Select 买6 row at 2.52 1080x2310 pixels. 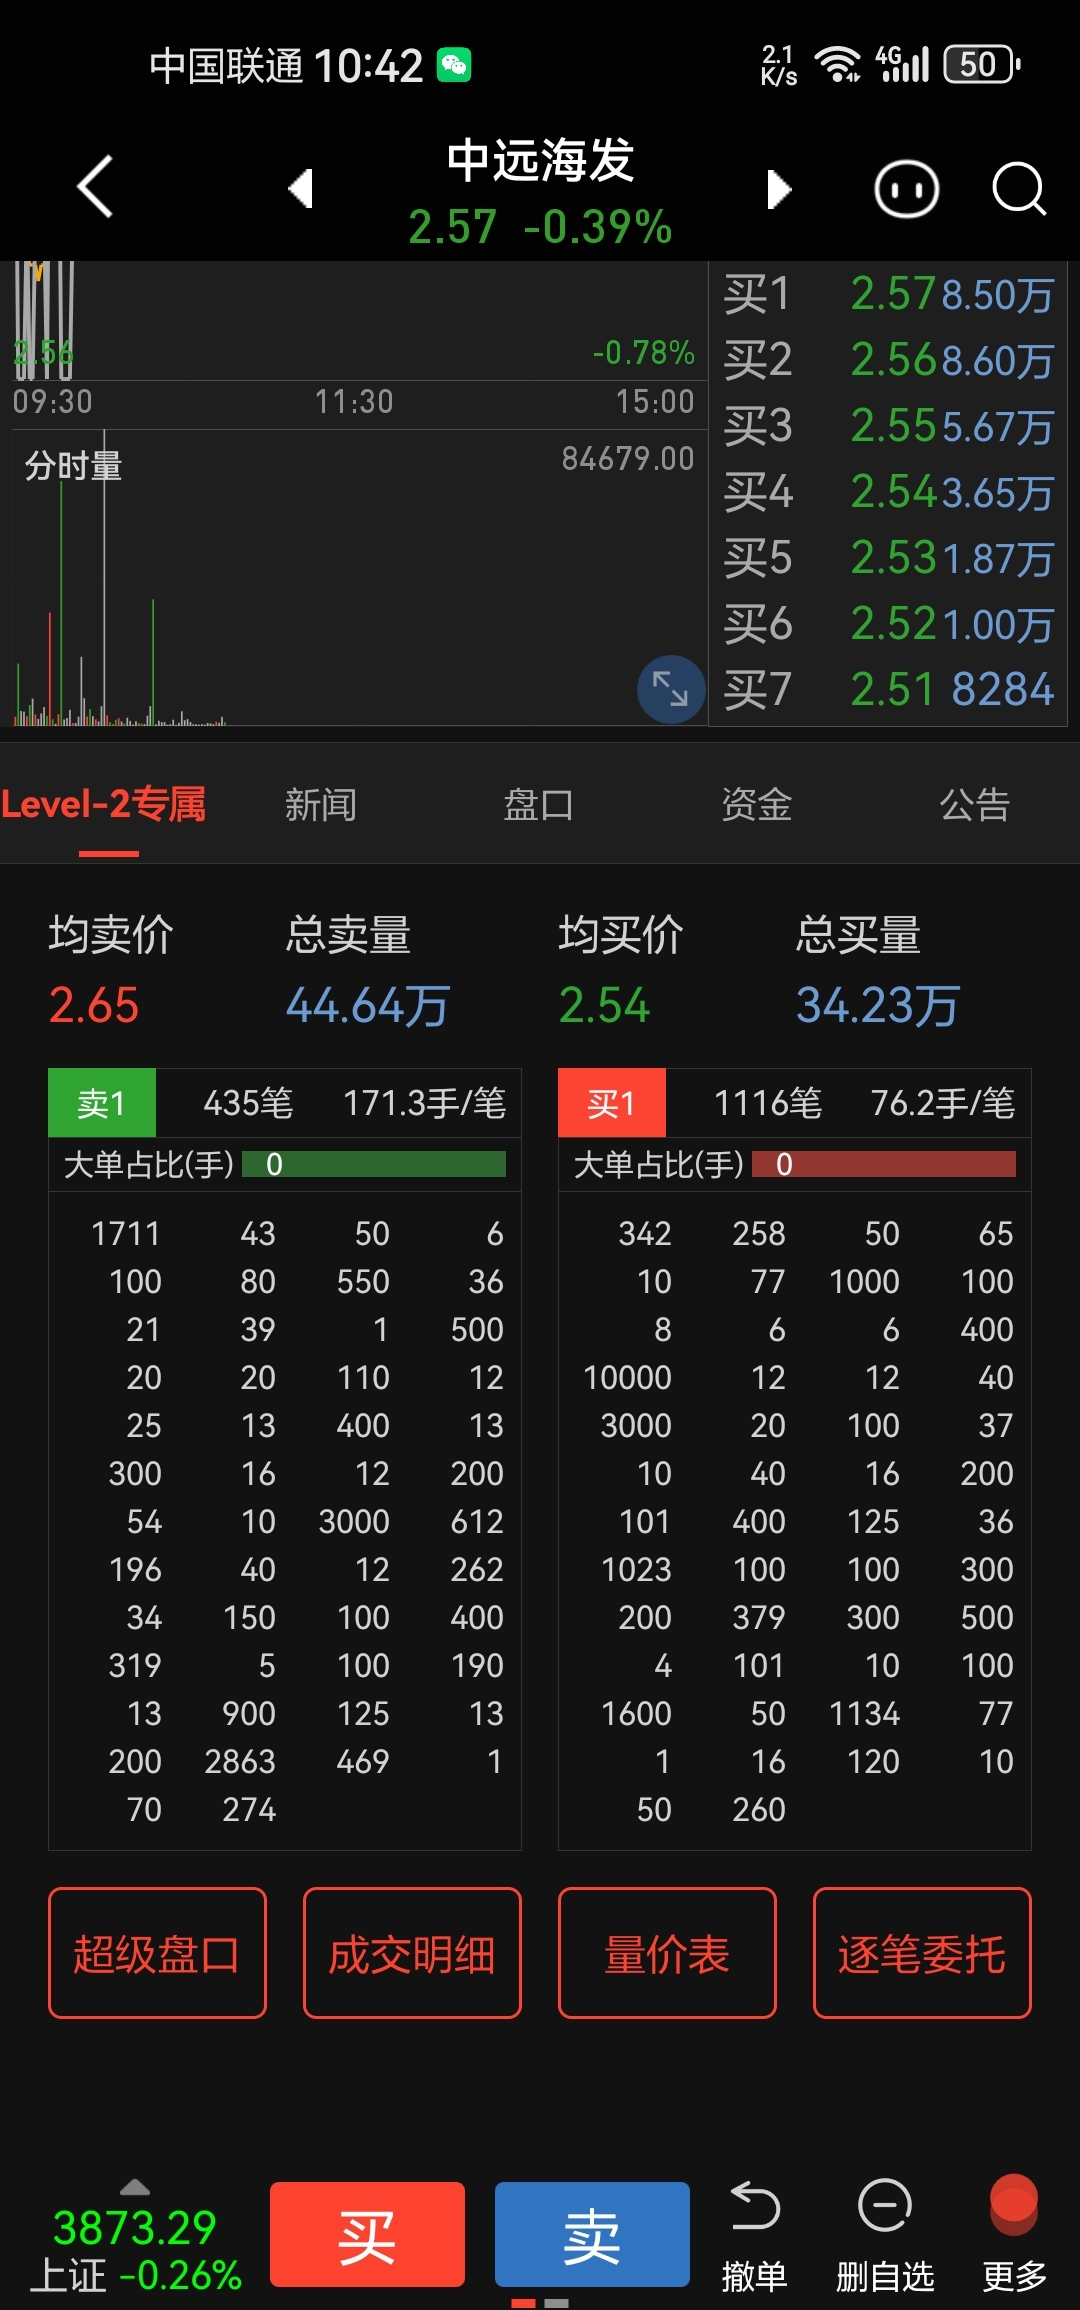coord(888,624)
